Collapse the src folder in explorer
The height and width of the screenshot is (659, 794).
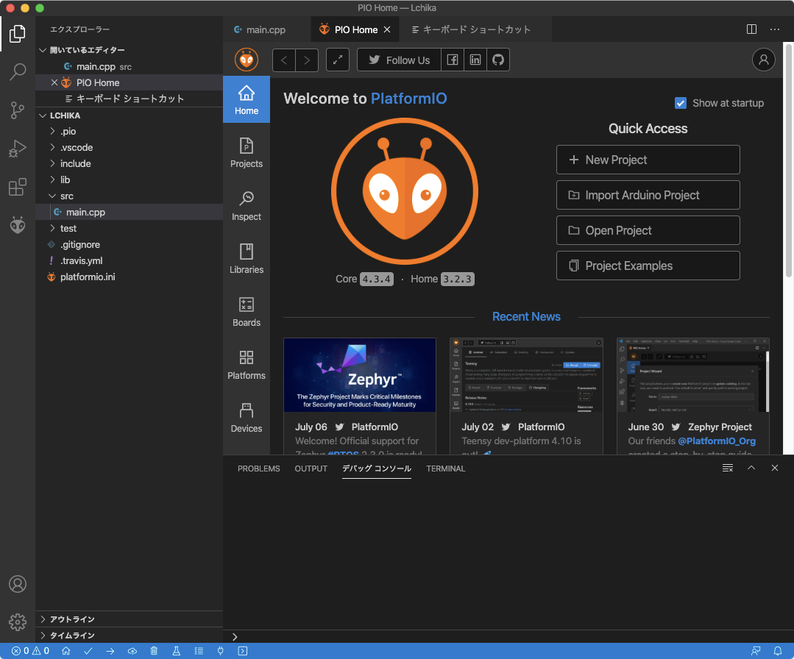point(66,196)
